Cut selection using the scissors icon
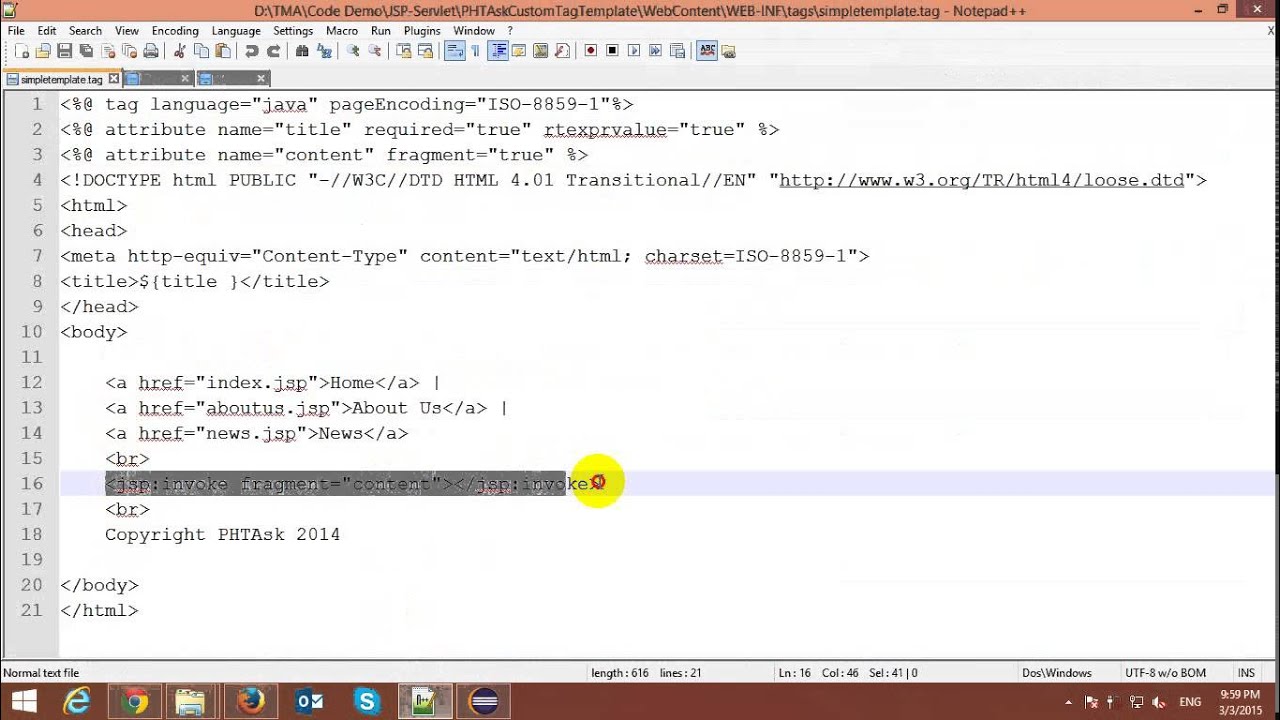 [x=180, y=51]
